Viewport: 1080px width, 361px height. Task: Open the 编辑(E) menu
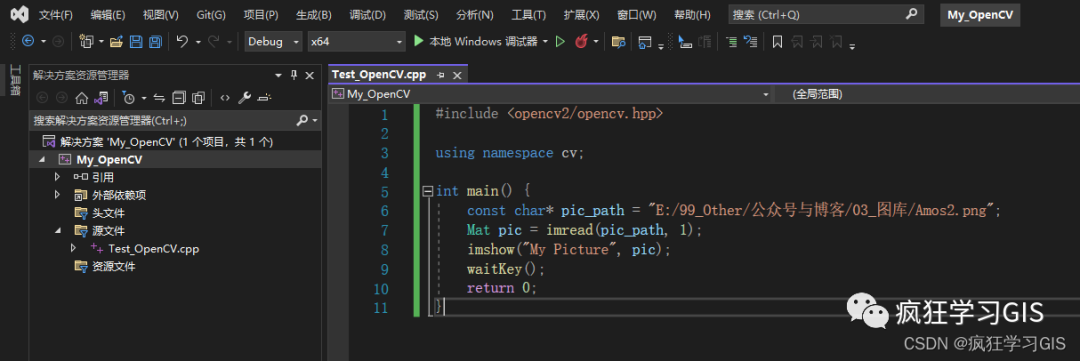point(108,14)
